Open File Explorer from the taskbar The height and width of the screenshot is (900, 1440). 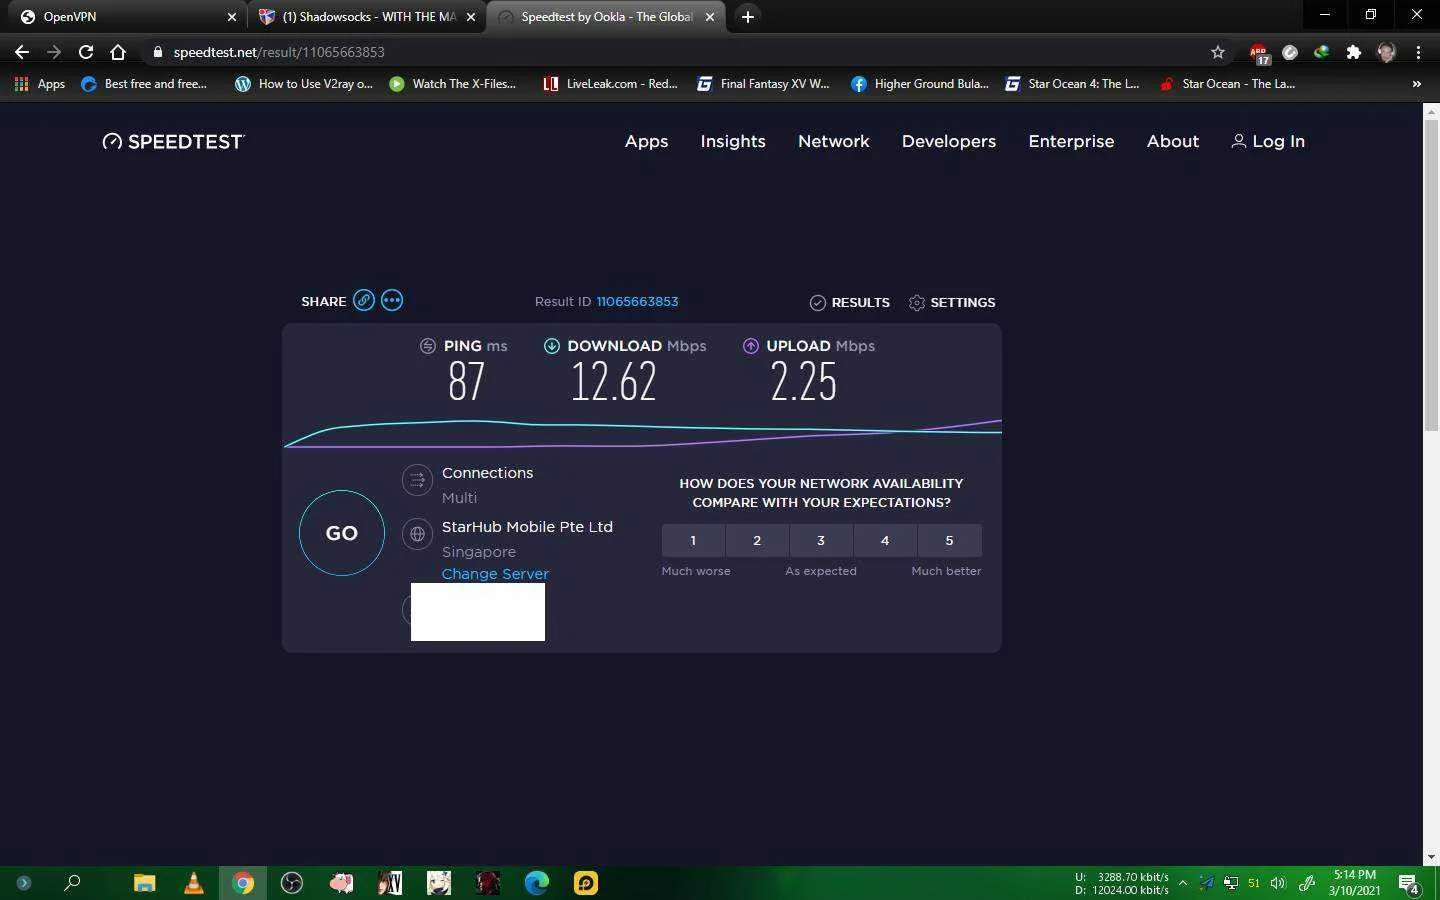click(145, 883)
